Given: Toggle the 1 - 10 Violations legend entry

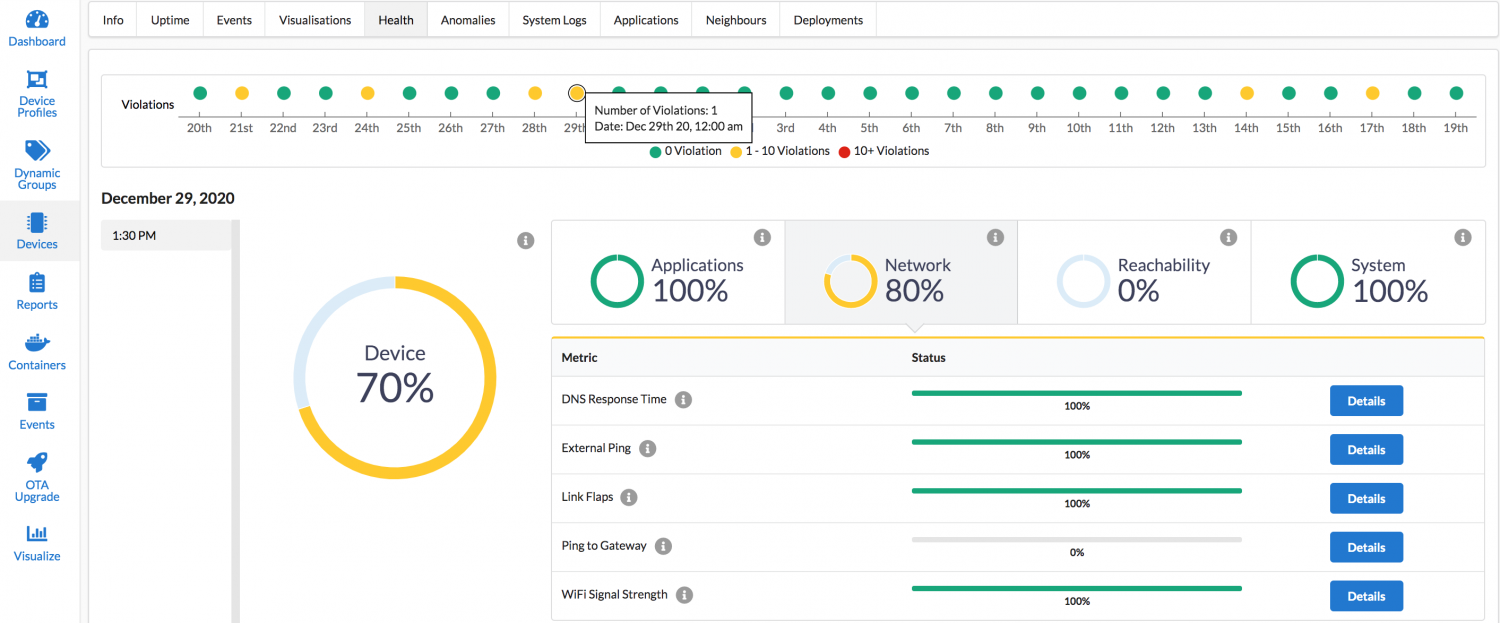Looking at the screenshot, I should coord(781,151).
